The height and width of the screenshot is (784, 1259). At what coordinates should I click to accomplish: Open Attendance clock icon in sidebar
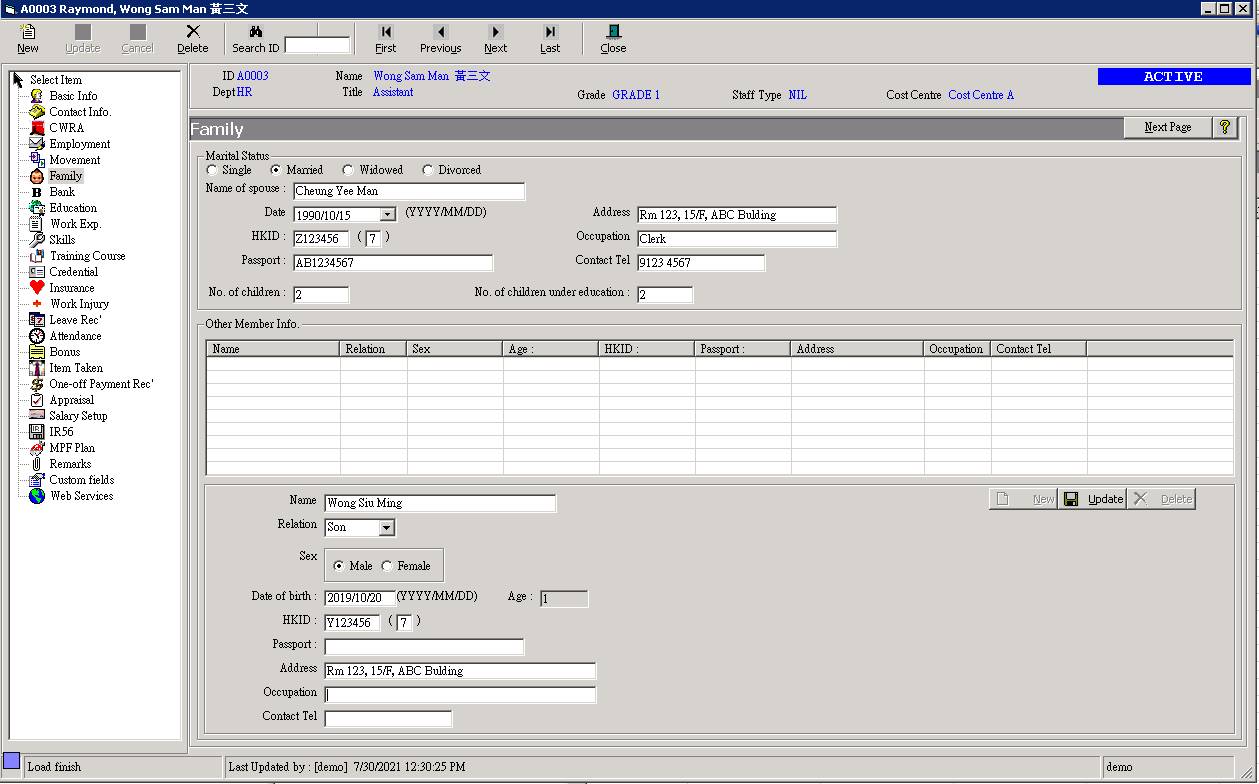click(x=37, y=336)
